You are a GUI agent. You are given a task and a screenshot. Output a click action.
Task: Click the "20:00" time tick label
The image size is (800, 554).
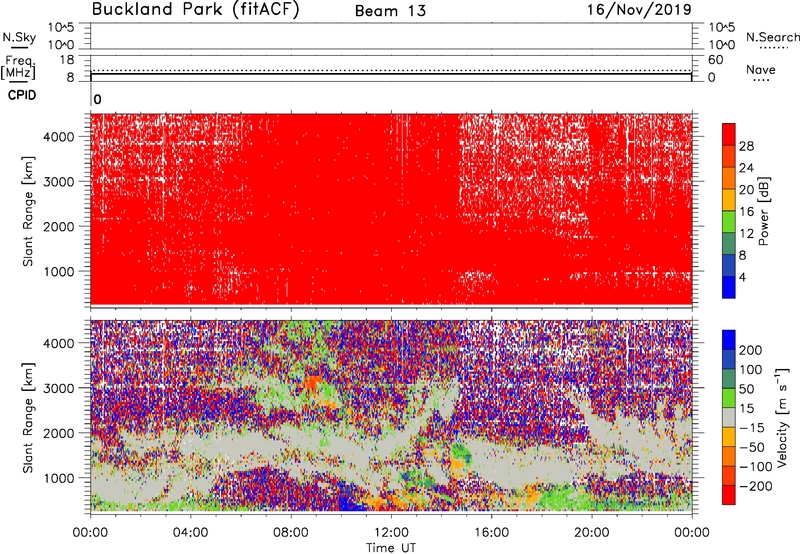(x=592, y=533)
